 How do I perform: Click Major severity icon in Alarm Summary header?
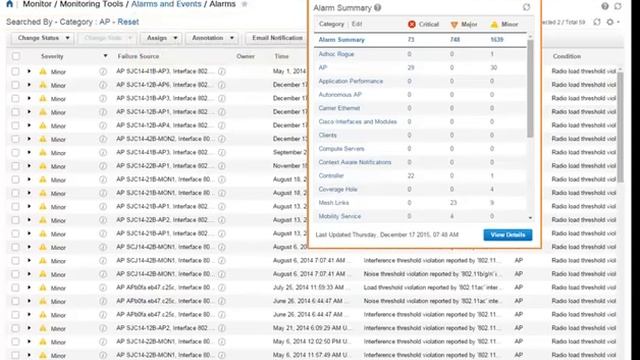point(454,25)
